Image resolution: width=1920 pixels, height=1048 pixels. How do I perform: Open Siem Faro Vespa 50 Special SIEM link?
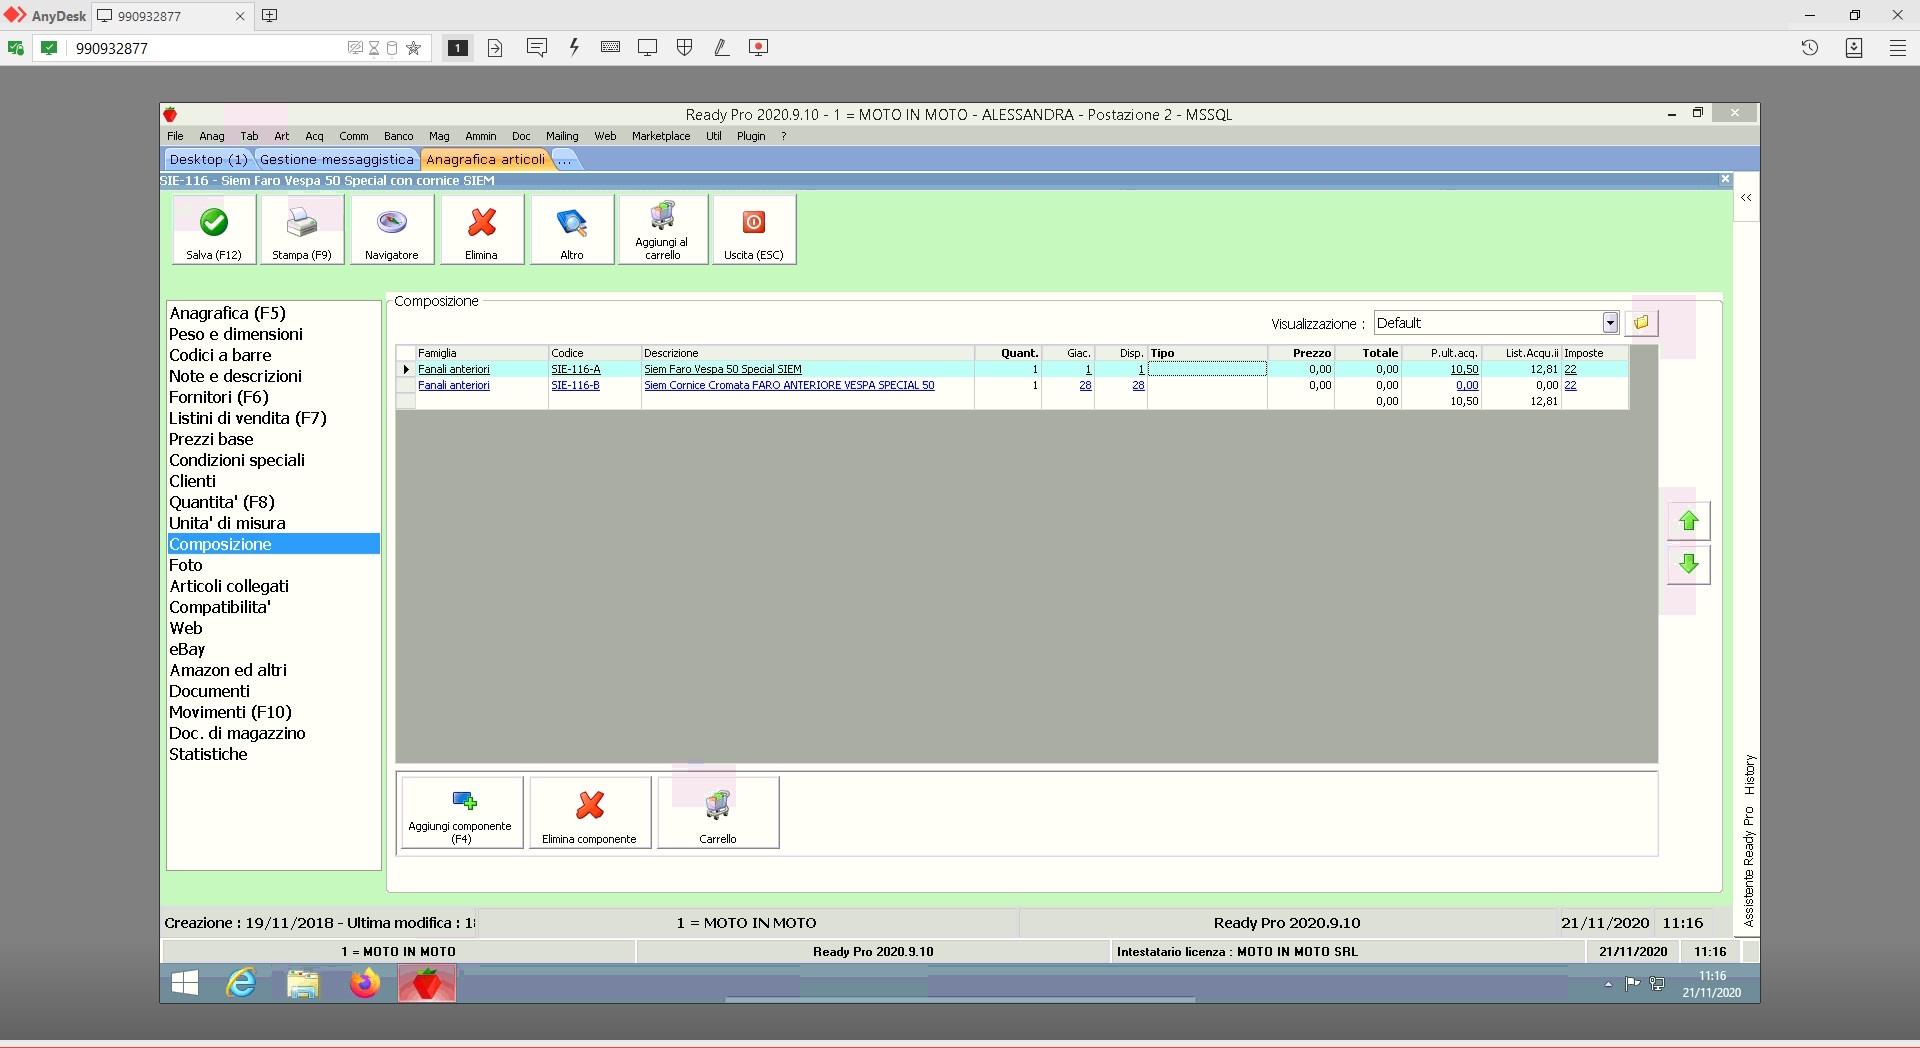pyautogui.click(x=723, y=369)
